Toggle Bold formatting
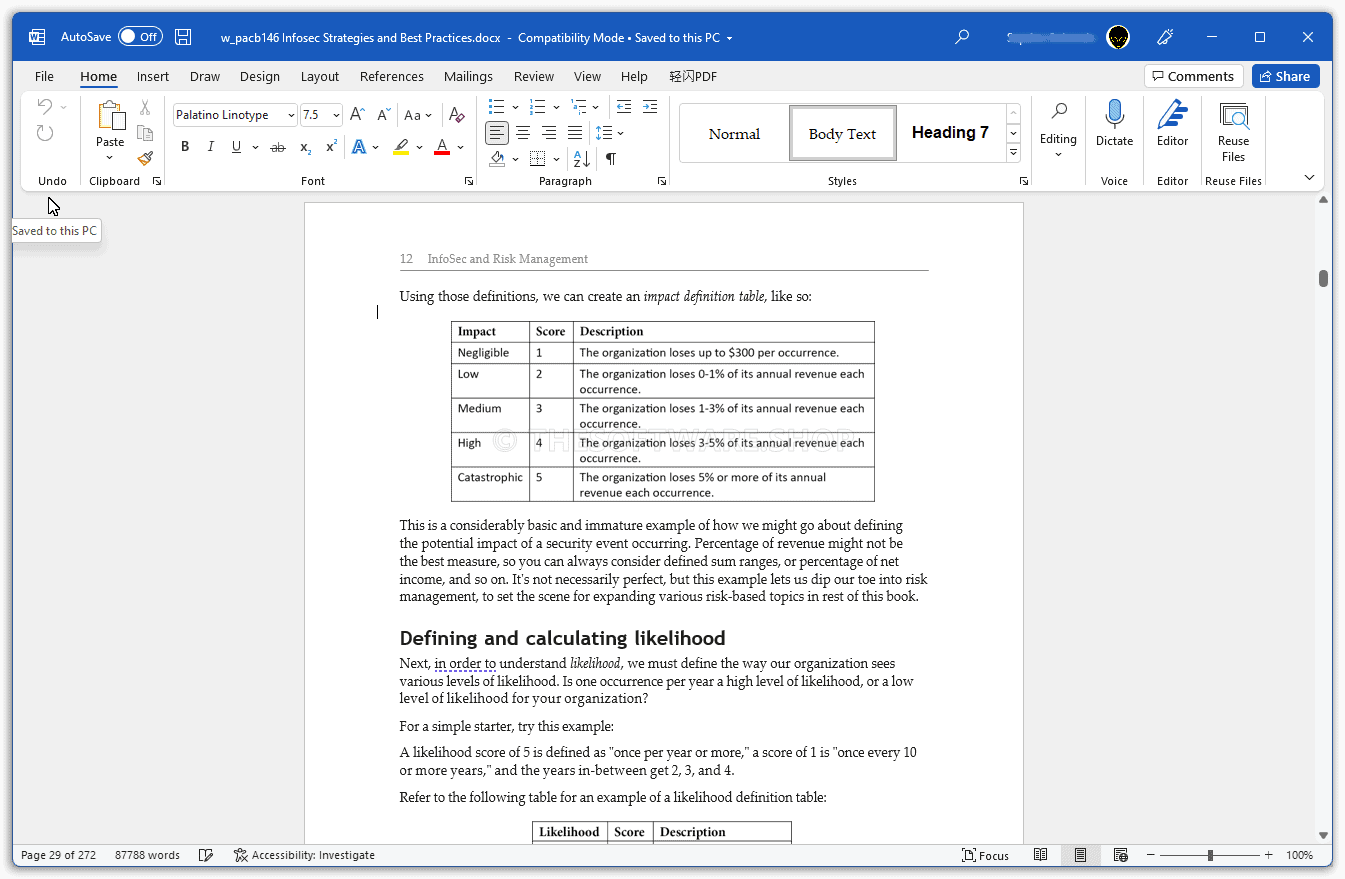This screenshot has width=1345, height=879. click(185, 147)
